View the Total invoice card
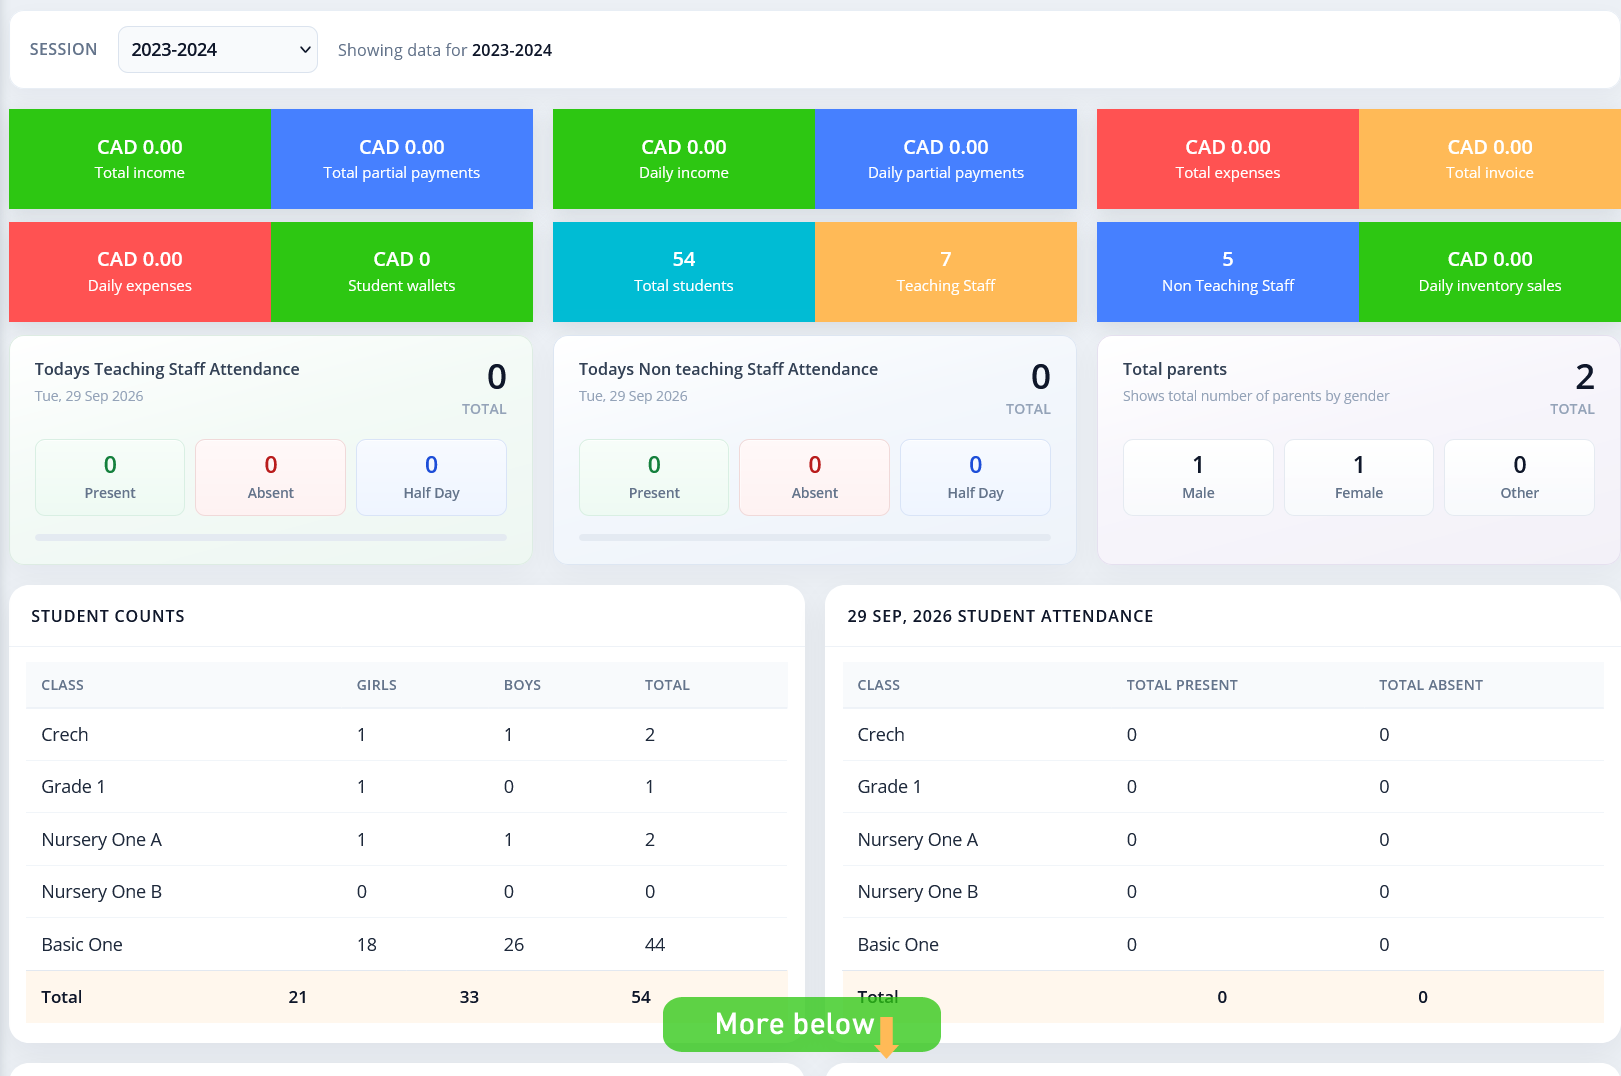Image resolution: width=1621 pixels, height=1076 pixels. (1490, 159)
